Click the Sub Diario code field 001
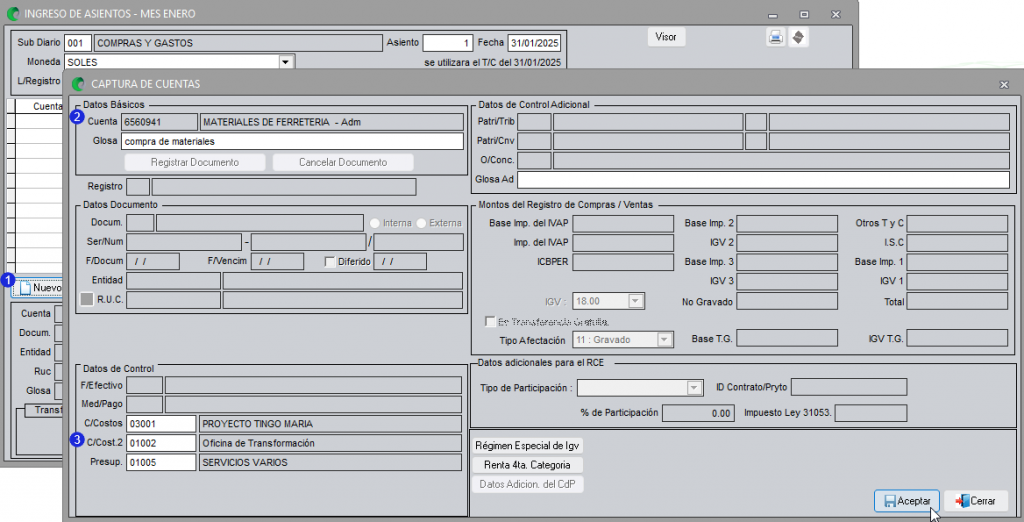 point(78,43)
